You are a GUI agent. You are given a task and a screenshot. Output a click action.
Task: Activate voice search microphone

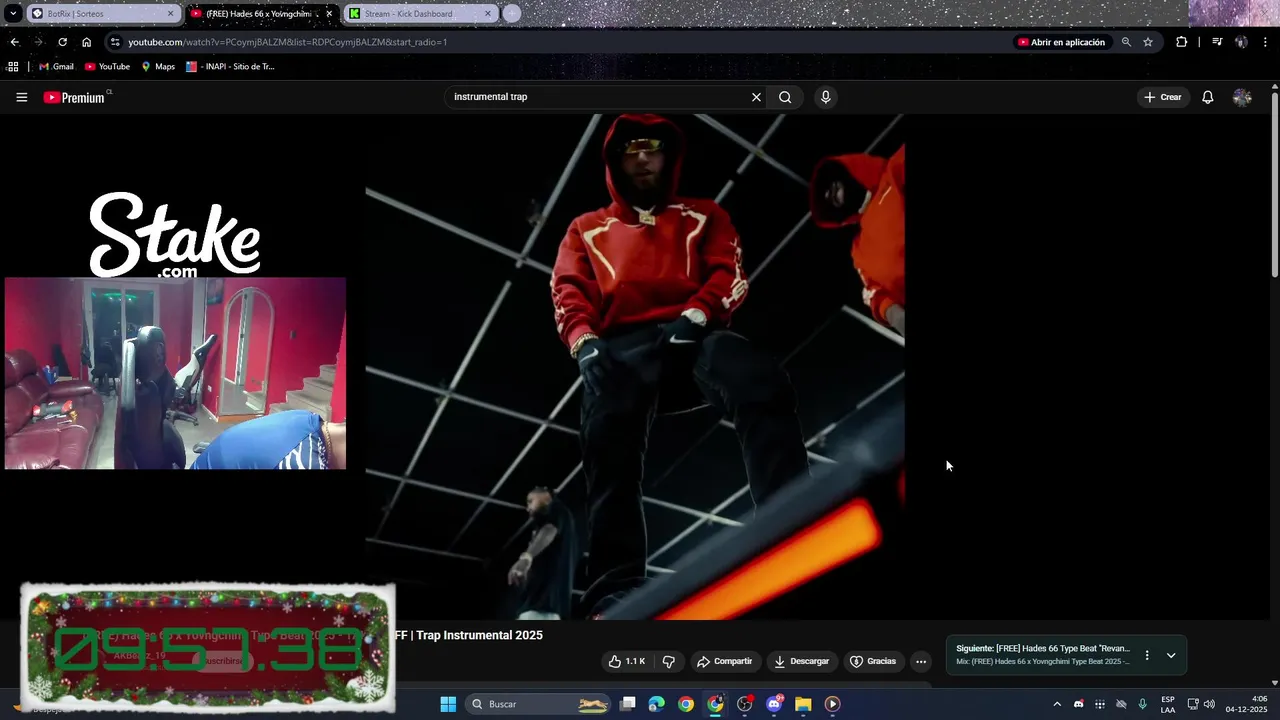pyautogui.click(x=825, y=97)
